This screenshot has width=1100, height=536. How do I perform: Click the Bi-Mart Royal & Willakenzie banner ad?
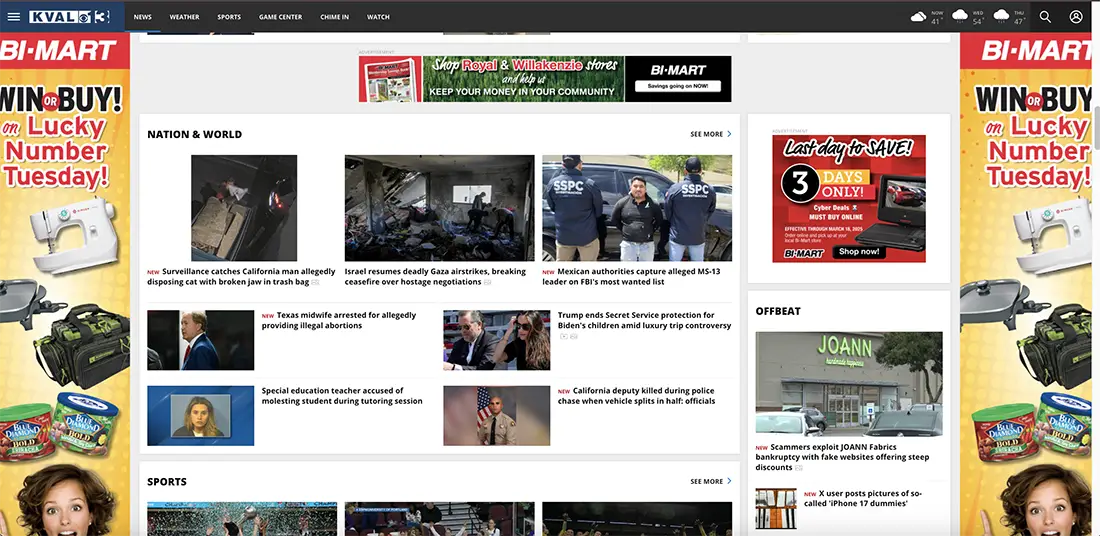click(x=544, y=79)
